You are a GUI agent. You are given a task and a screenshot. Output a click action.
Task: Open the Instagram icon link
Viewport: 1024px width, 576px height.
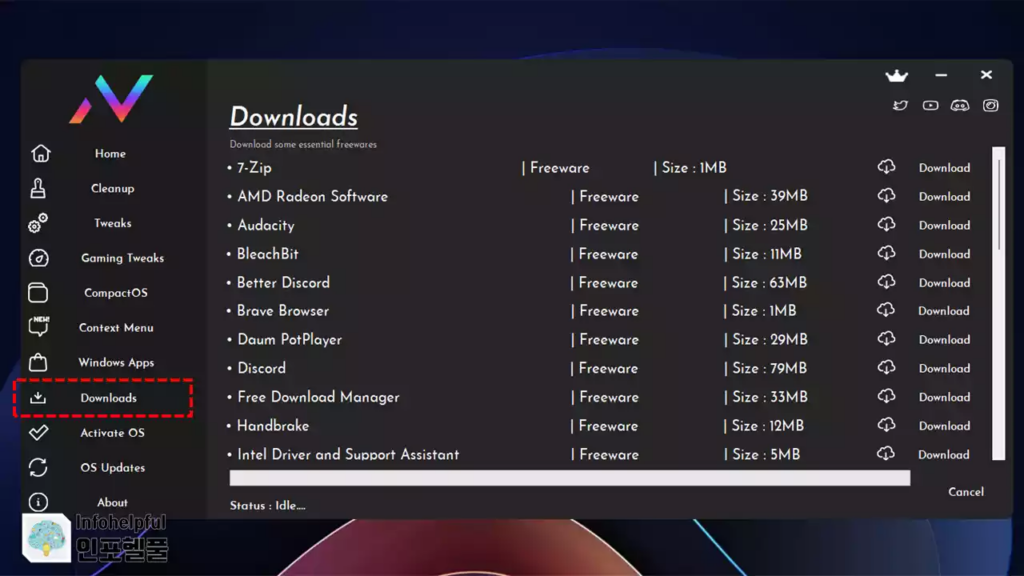click(x=990, y=105)
